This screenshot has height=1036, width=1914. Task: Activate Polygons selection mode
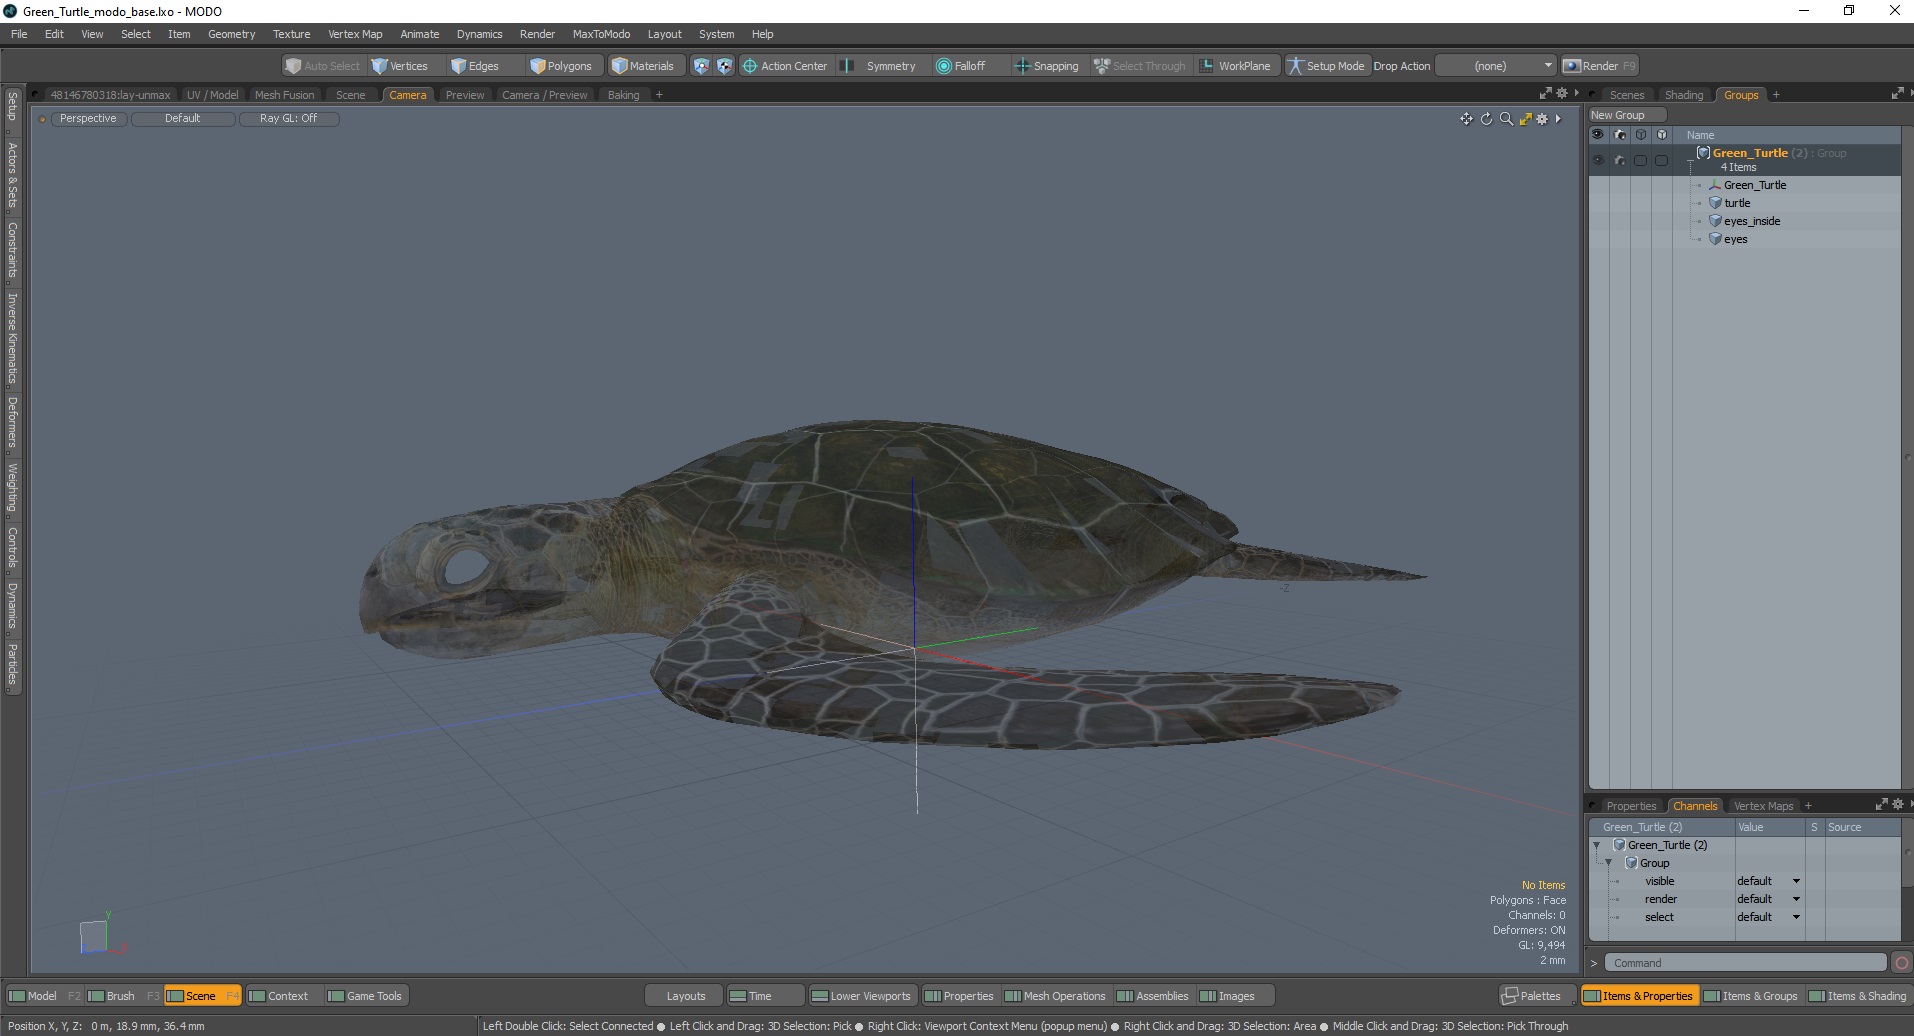tap(561, 66)
